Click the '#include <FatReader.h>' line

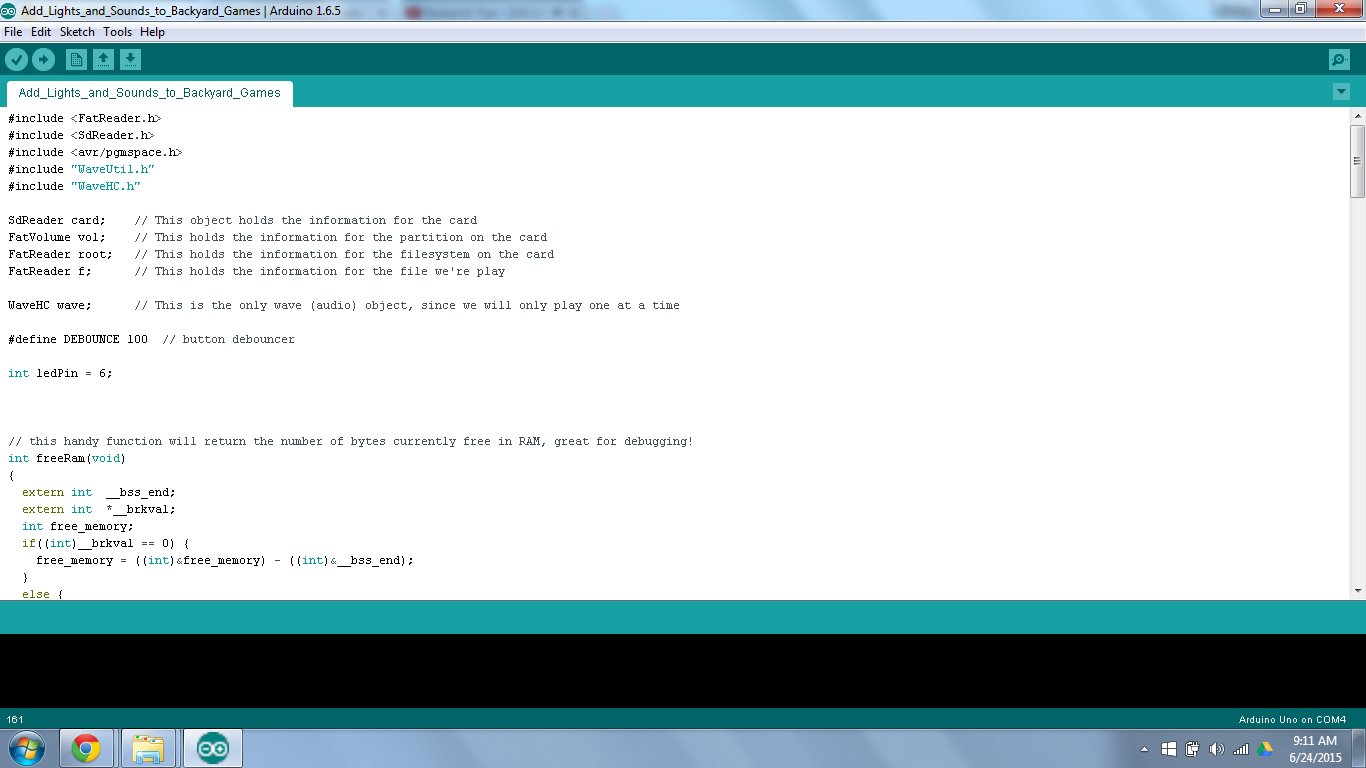tap(84, 118)
